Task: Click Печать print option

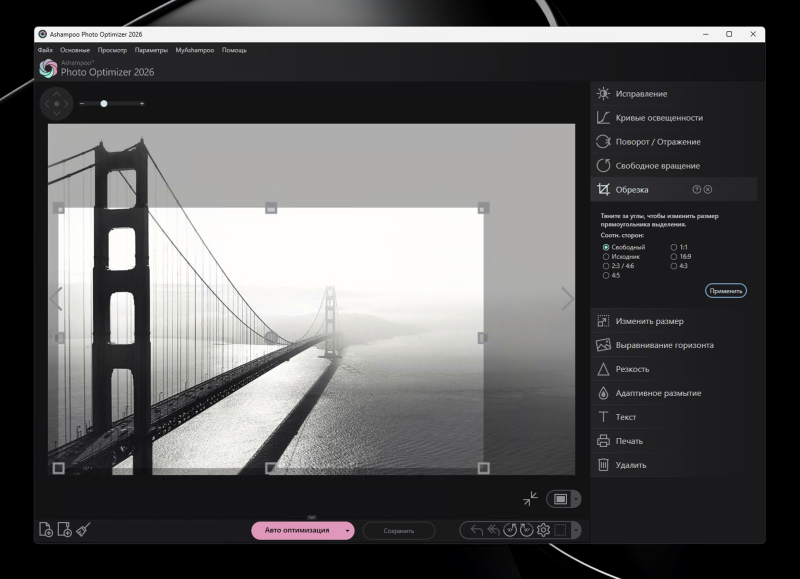Action: pos(673,441)
